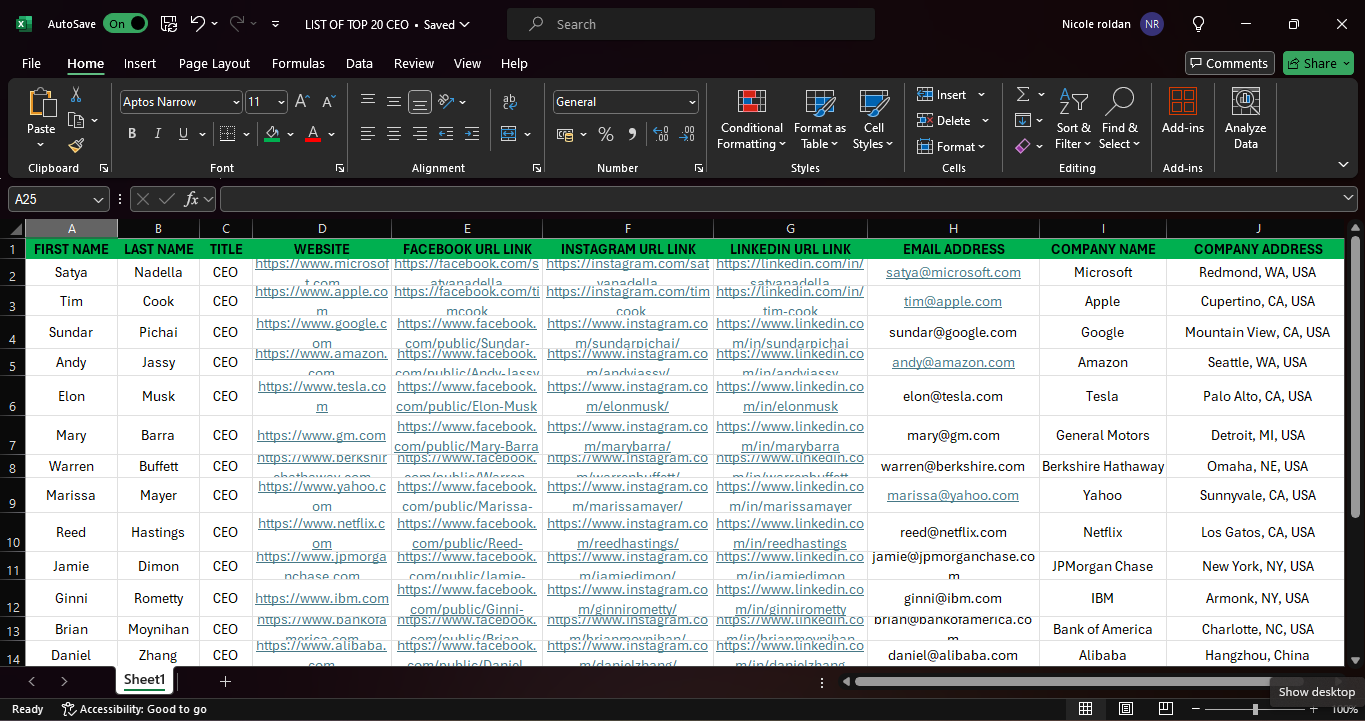Click the AutoSum sigma icon
The height and width of the screenshot is (721, 1365).
tap(1023, 94)
